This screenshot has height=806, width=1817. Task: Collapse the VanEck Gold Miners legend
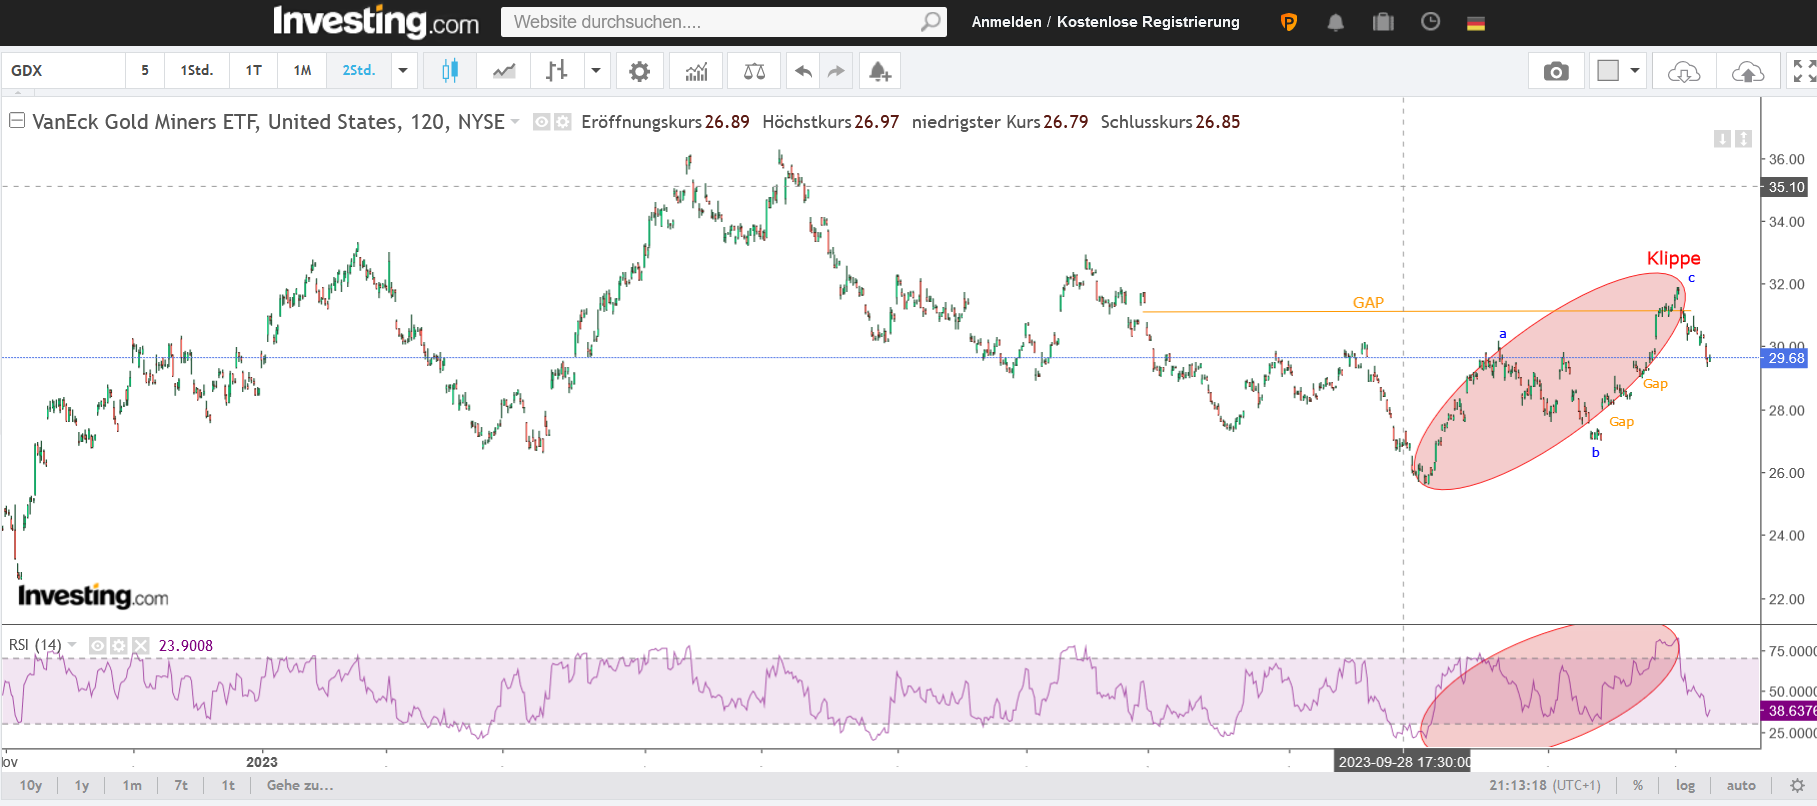click(17, 121)
